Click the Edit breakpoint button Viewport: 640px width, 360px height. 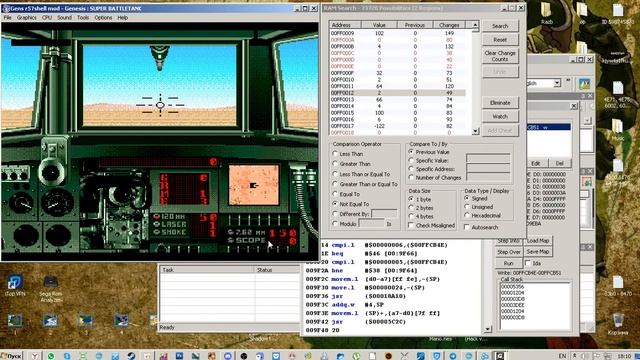click(536, 163)
